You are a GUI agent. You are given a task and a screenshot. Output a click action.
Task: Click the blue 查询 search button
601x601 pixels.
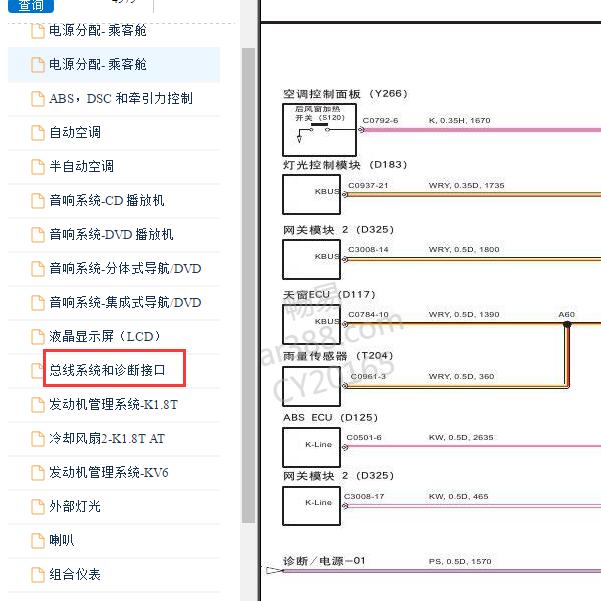[31, 5]
